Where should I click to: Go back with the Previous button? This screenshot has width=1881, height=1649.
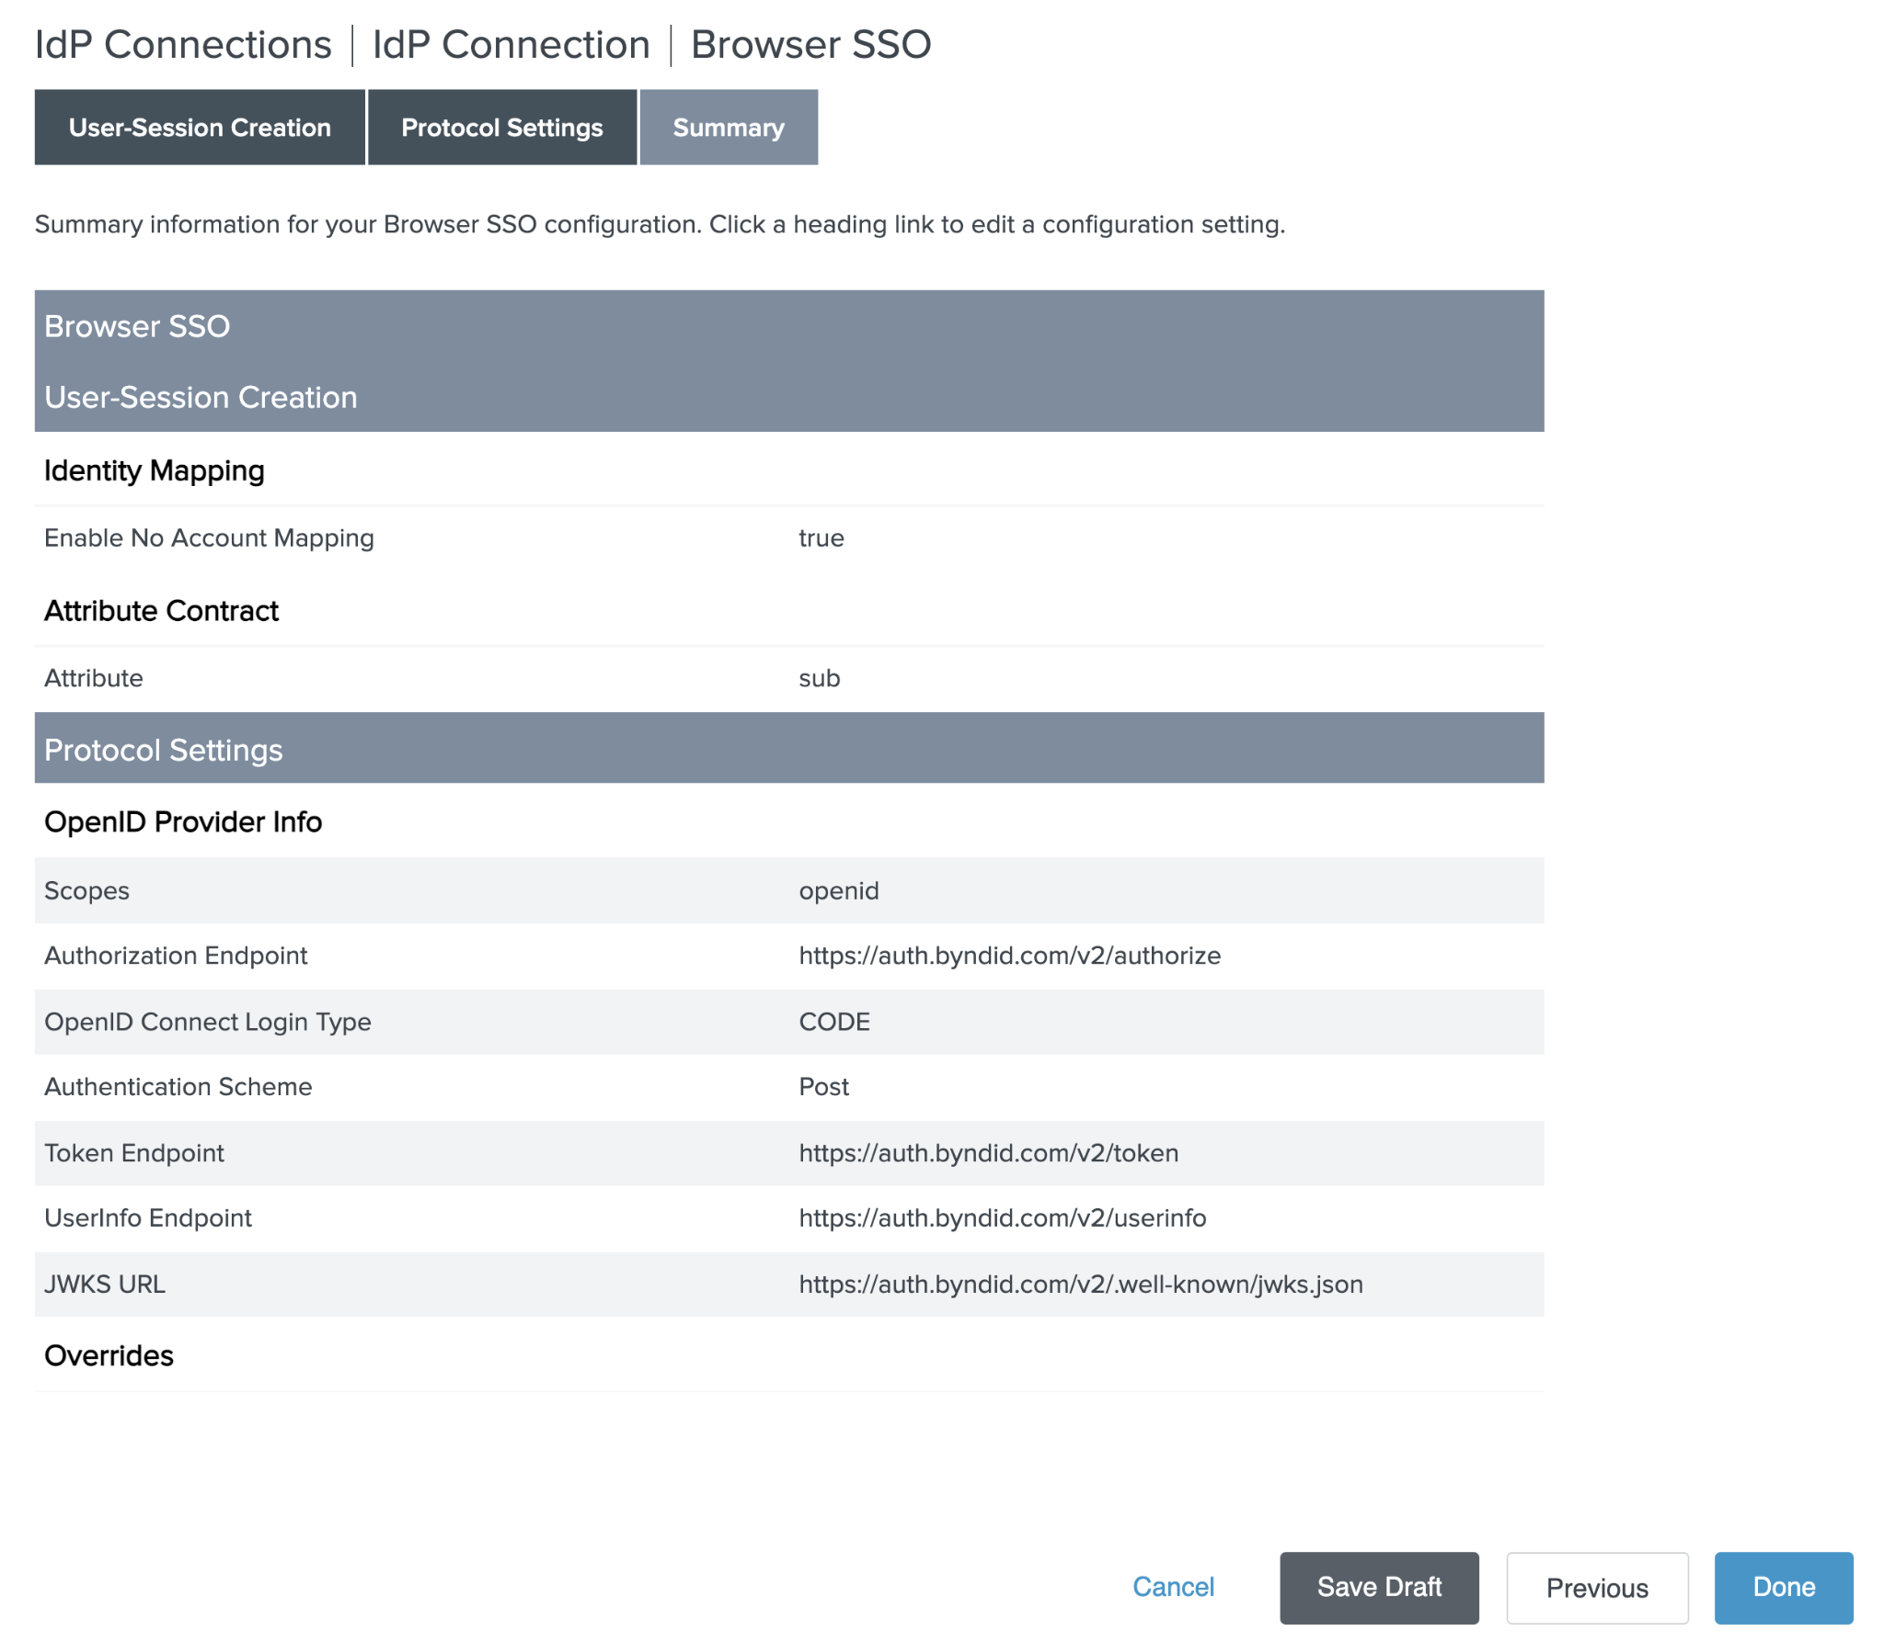1596,1587
